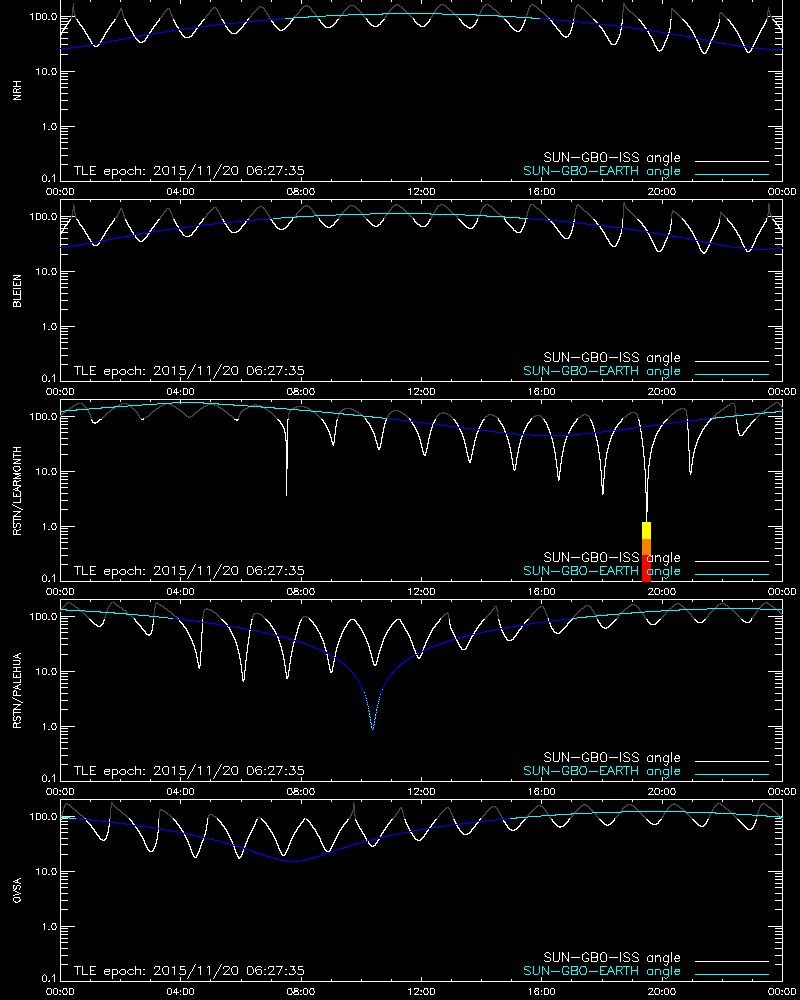
Task: Click the white legend line sample in OVSA panel
Action: coord(732,961)
